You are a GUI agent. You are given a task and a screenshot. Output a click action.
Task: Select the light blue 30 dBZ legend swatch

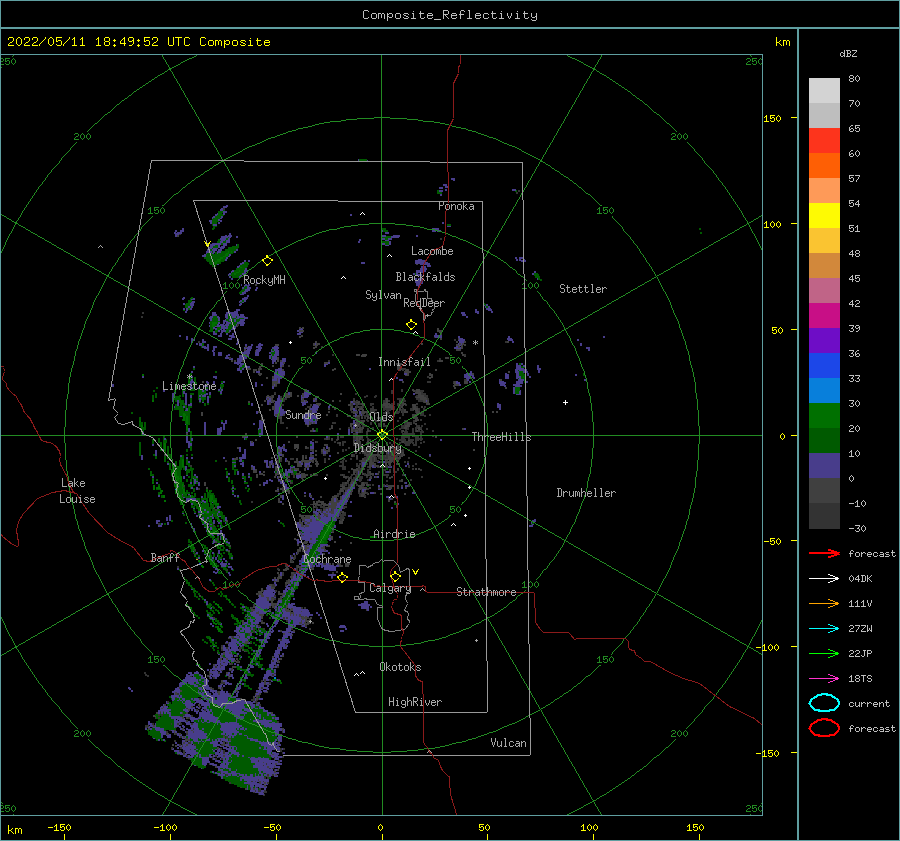[824, 390]
